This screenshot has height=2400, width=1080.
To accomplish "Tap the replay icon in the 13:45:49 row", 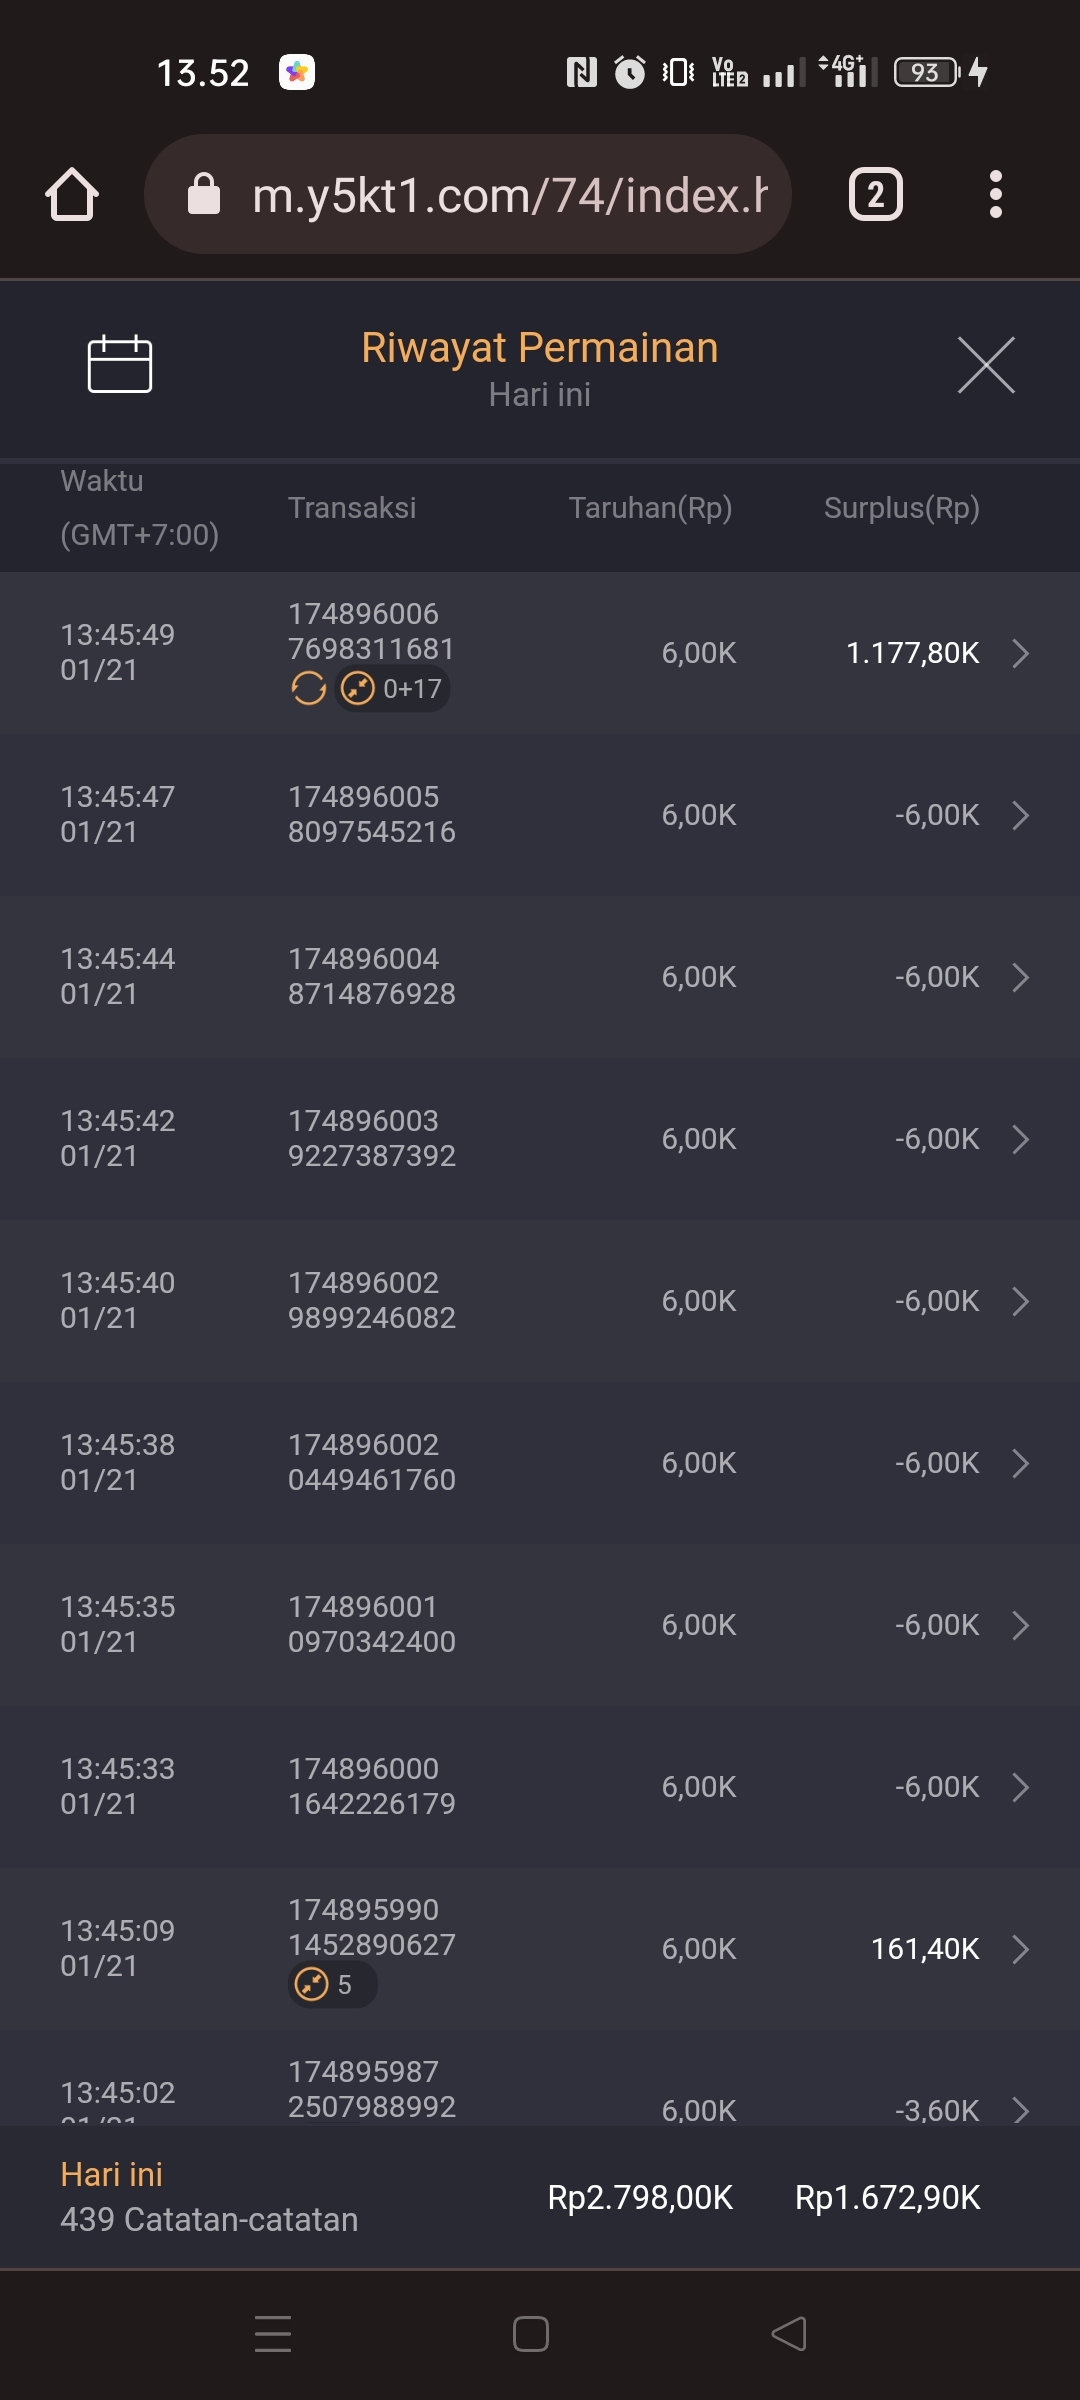I will (308, 689).
